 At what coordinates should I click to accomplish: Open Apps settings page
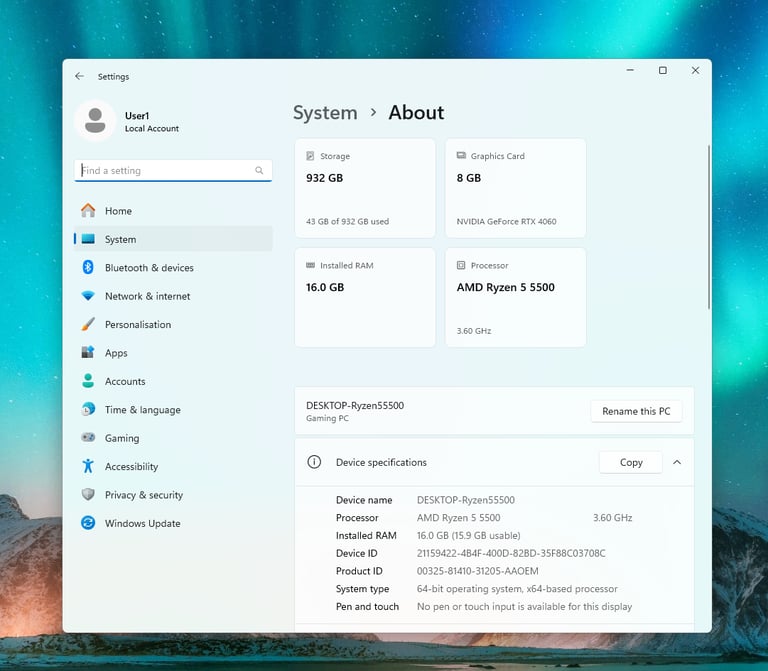(x=173, y=353)
